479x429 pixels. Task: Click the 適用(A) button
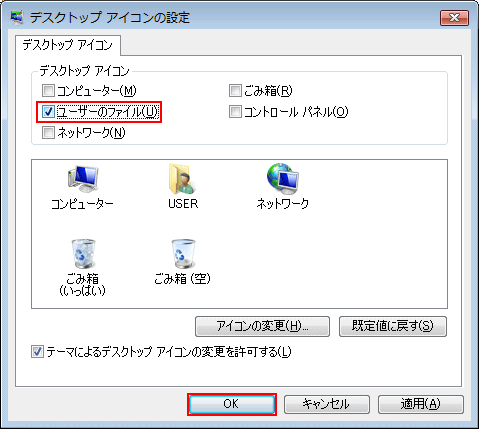click(x=421, y=404)
